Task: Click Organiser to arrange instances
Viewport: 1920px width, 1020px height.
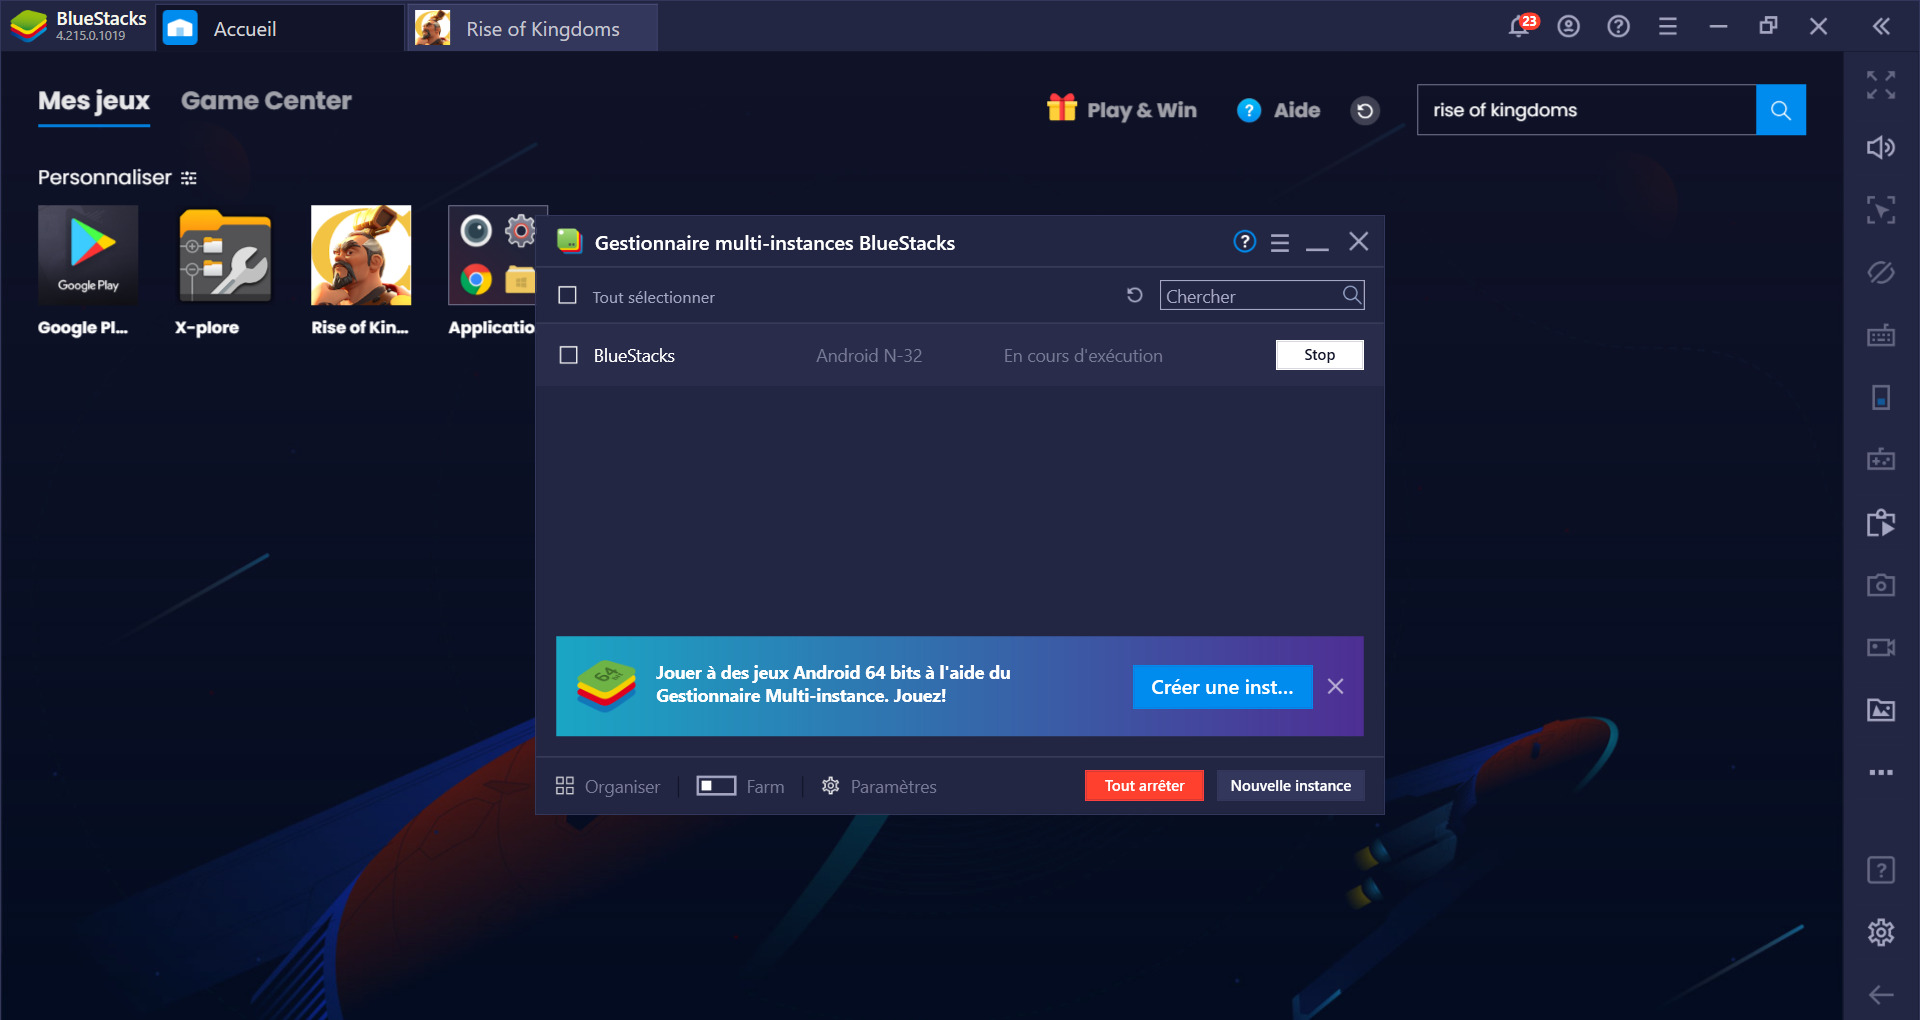Action: pyautogui.click(x=608, y=786)
